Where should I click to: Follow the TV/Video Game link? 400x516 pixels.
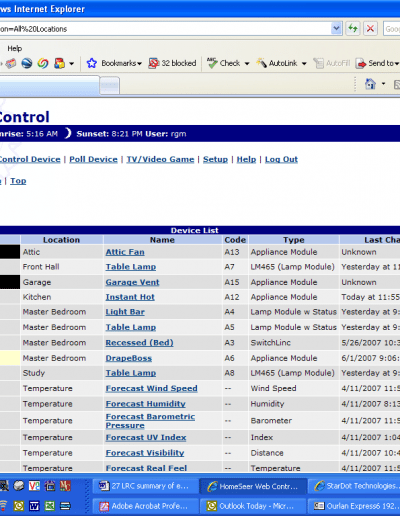click(x=160, y=159)
